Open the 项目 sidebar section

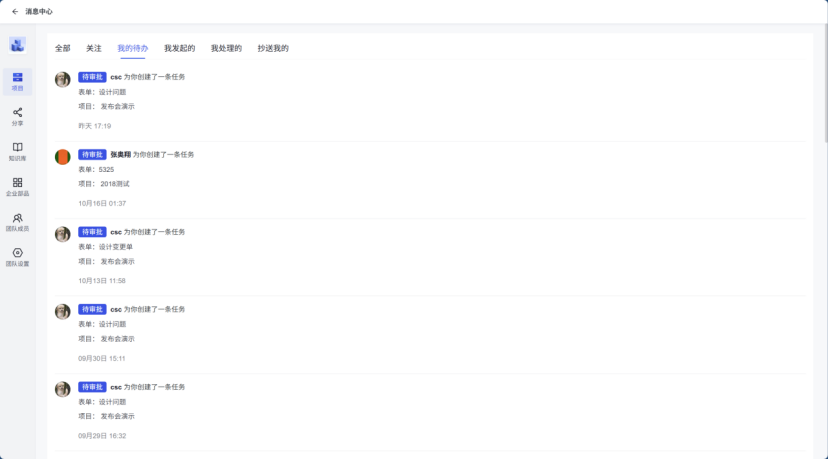[17, 81]
